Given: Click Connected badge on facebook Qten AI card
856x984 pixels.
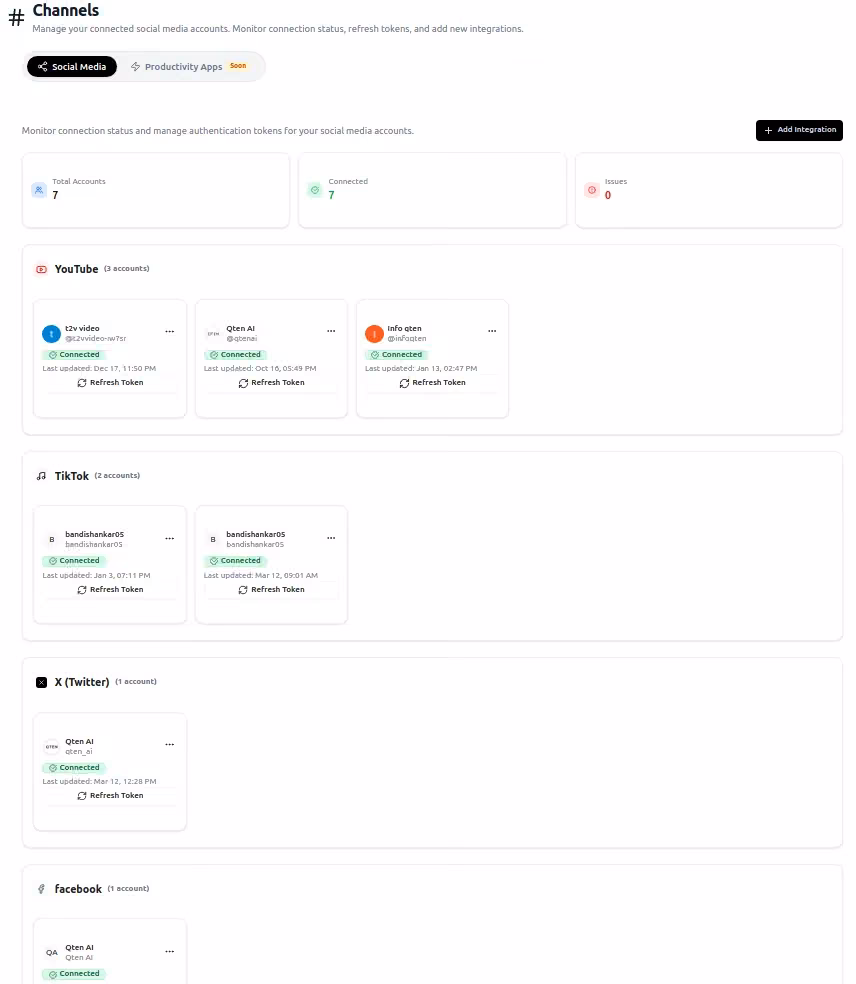Looking at the screenshot, I should click(74, 974).
